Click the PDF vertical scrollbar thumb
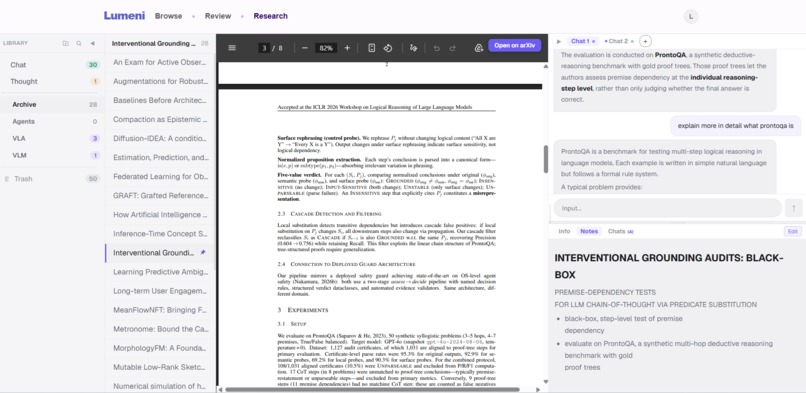 [x=545, y=159]
